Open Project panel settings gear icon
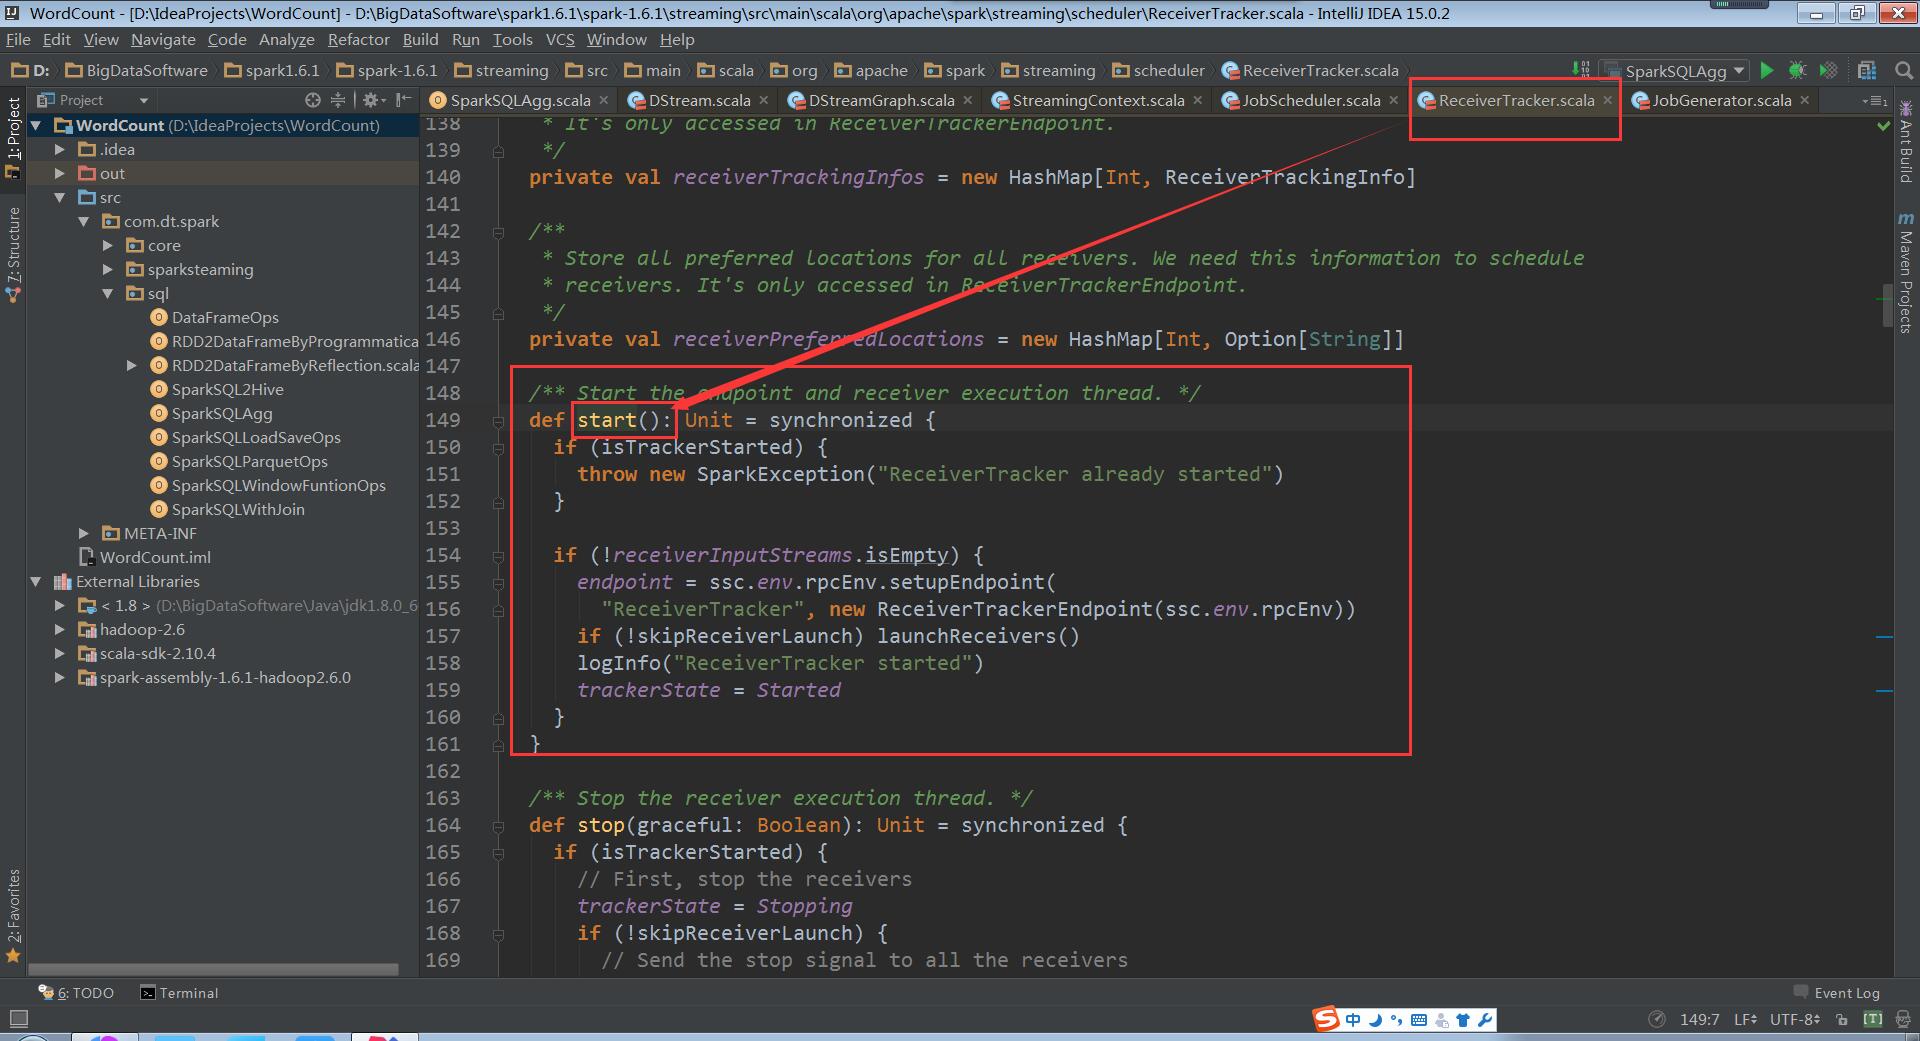The width and height of the screenshot is (1920, 1041). [372, 100]
